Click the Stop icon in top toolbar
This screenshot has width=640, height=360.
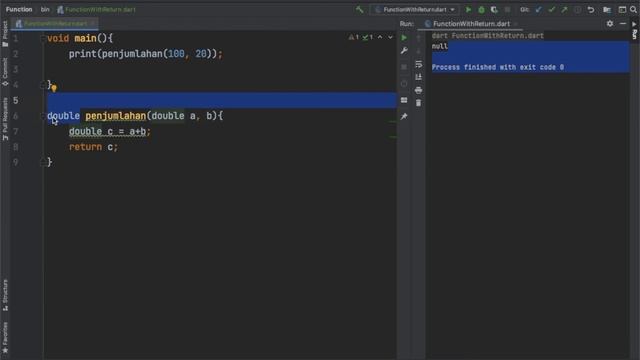click(507, 9)
